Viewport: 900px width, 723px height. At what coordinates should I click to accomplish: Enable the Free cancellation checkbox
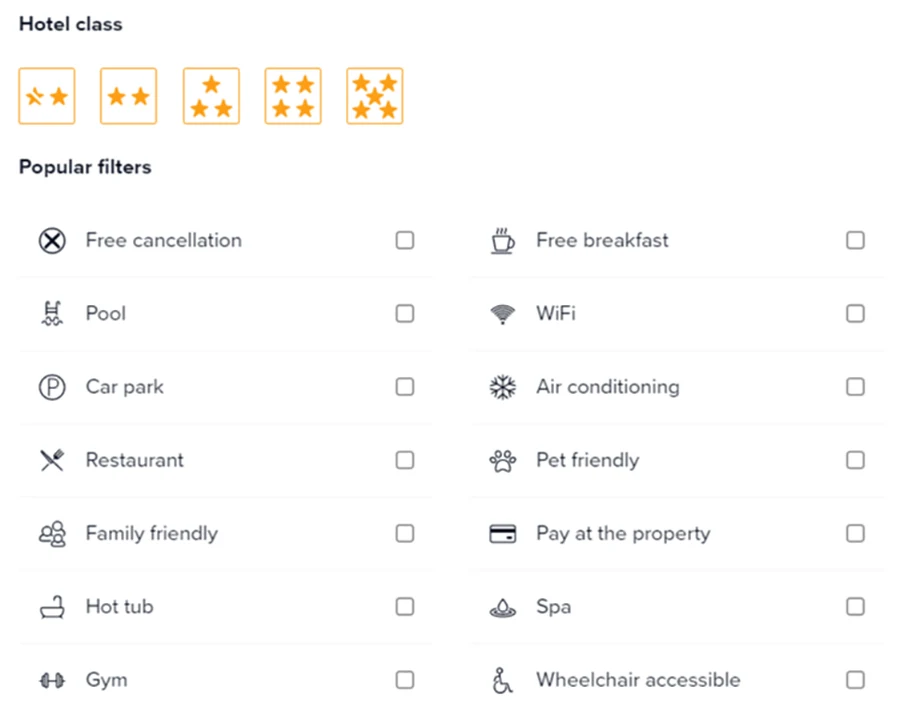click(405, 240)
